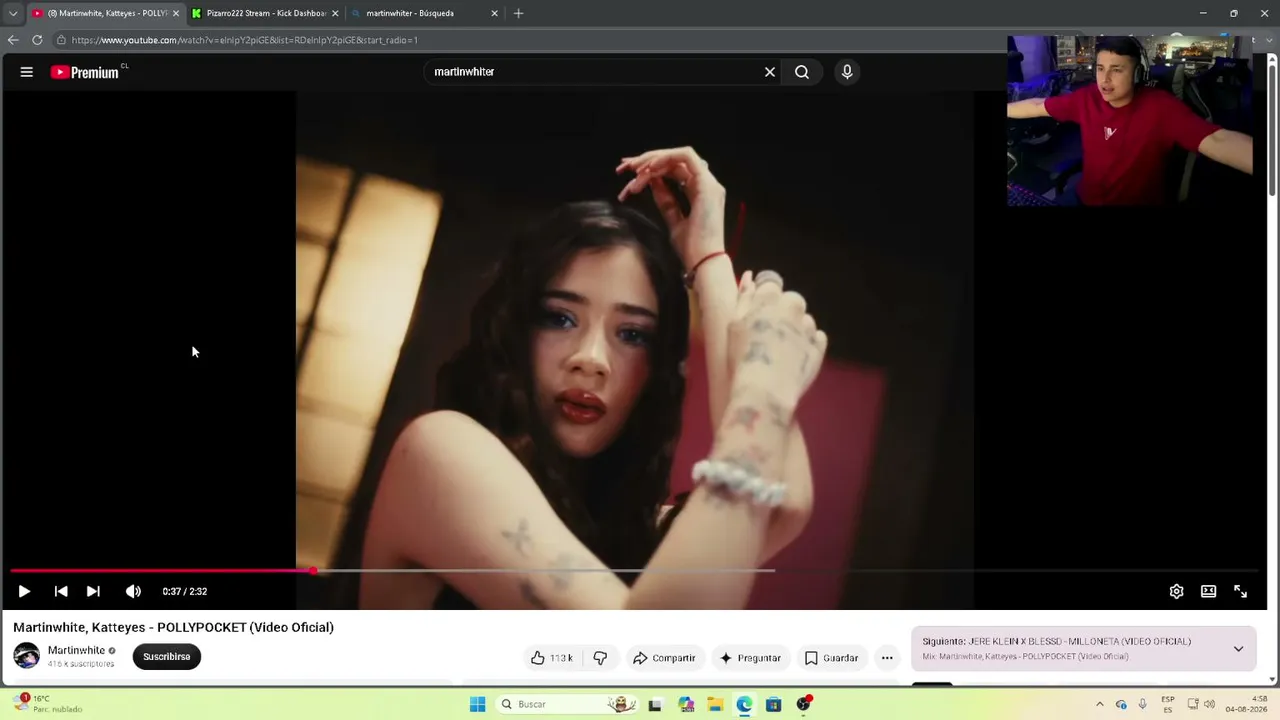Switch to the Edge browser taskbar icon

tap(745, 704)
